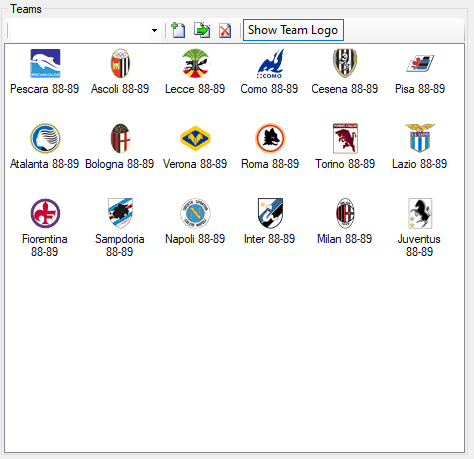The height and width of the screenshot is (459, 474).
Task: Click the Napoli 88-89 N logo
Action: (195, 213)
